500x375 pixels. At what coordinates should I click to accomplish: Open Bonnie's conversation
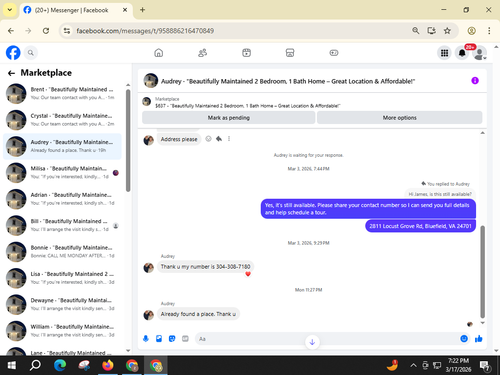pyautogui.click(x=62, y=251)
